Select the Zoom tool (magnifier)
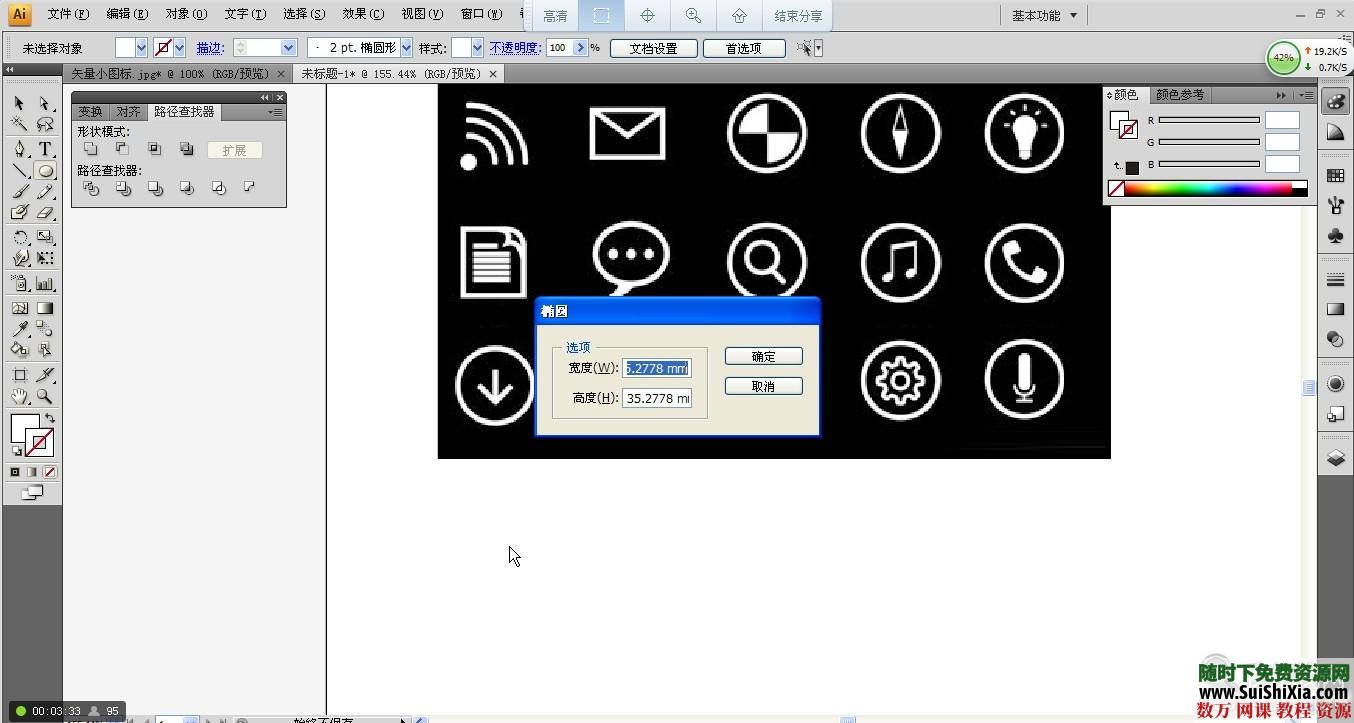 point(45,397)
